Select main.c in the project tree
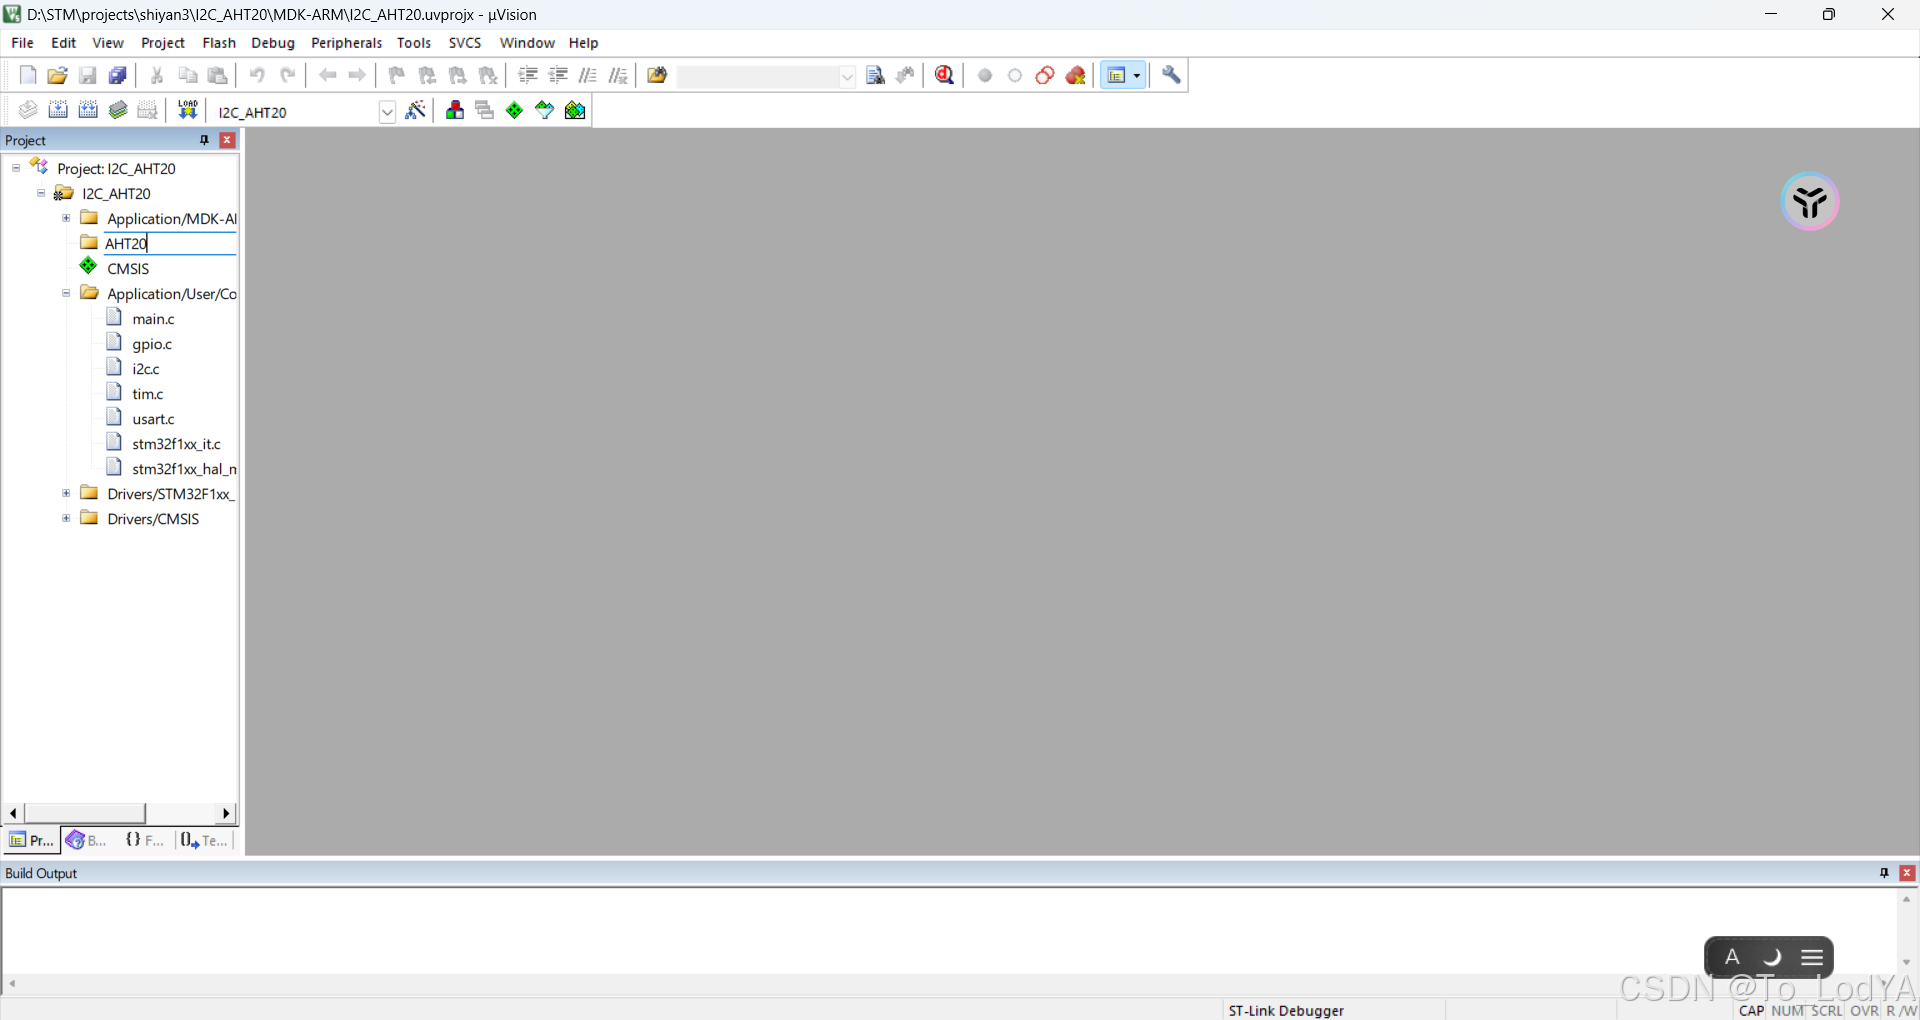The width and height of the screenshot is (1920, 1020). [x=153, y=319]
